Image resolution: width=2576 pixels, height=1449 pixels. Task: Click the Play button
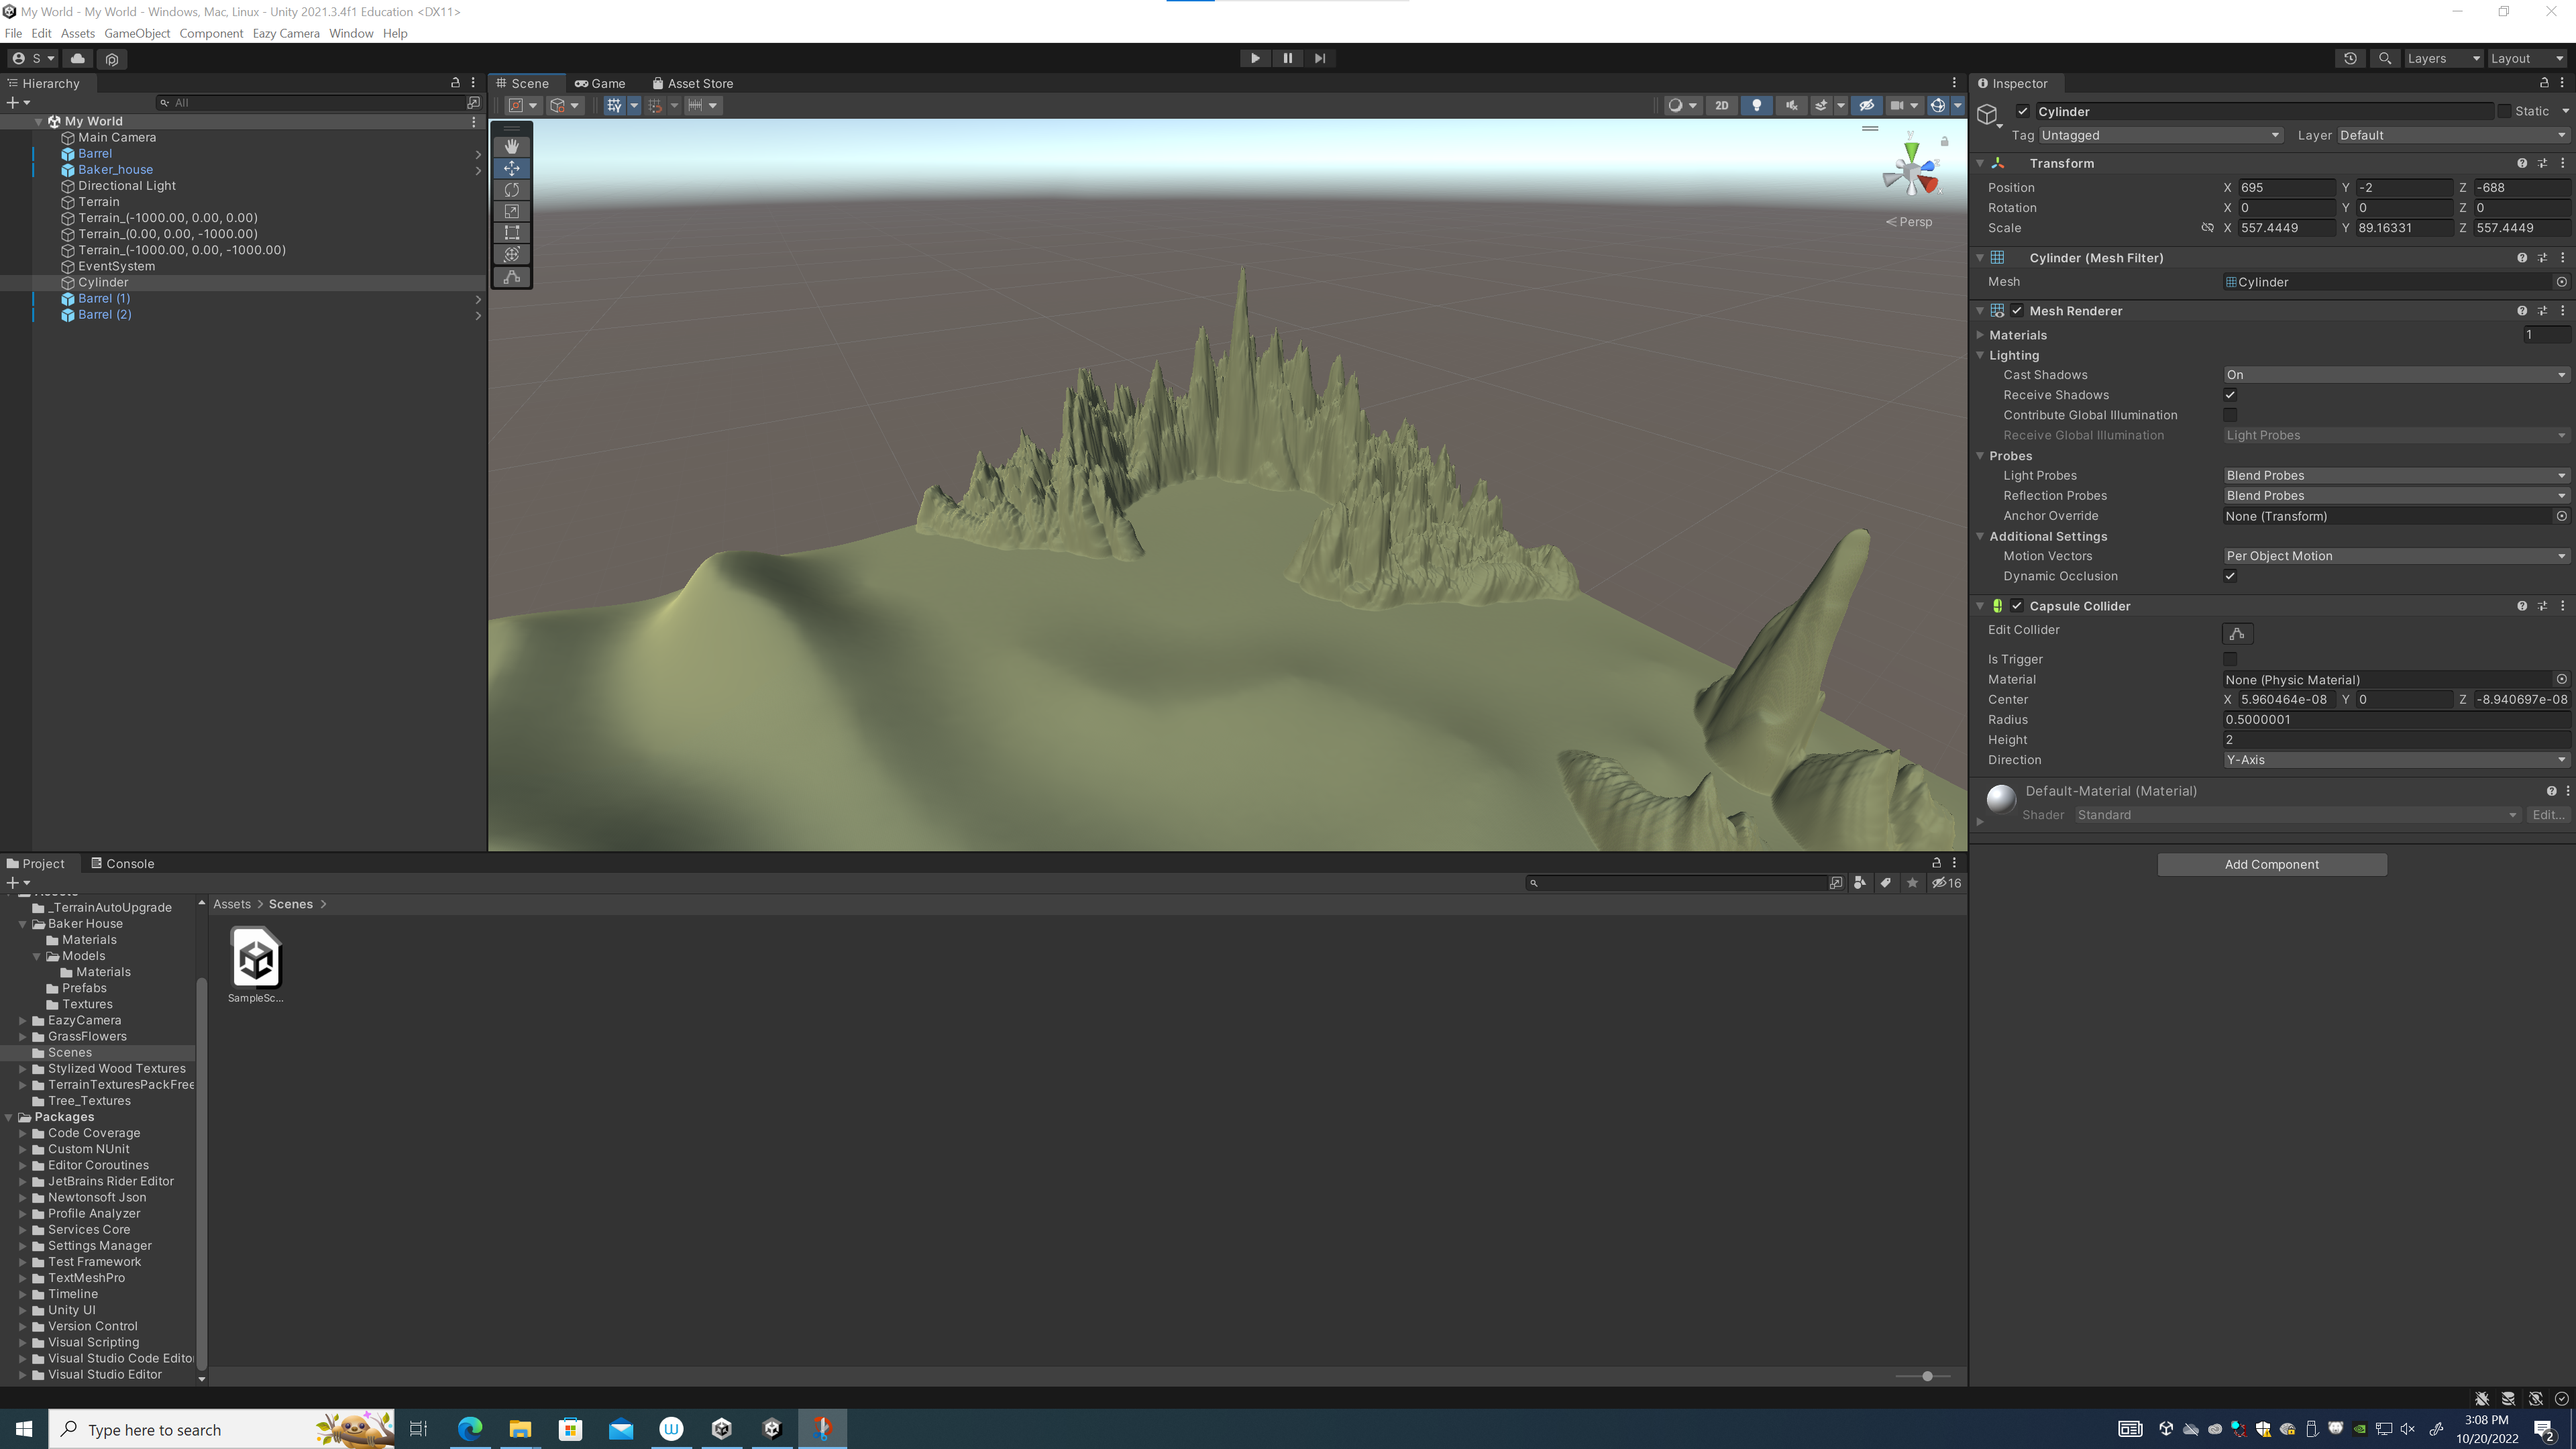click(1255, 58)
